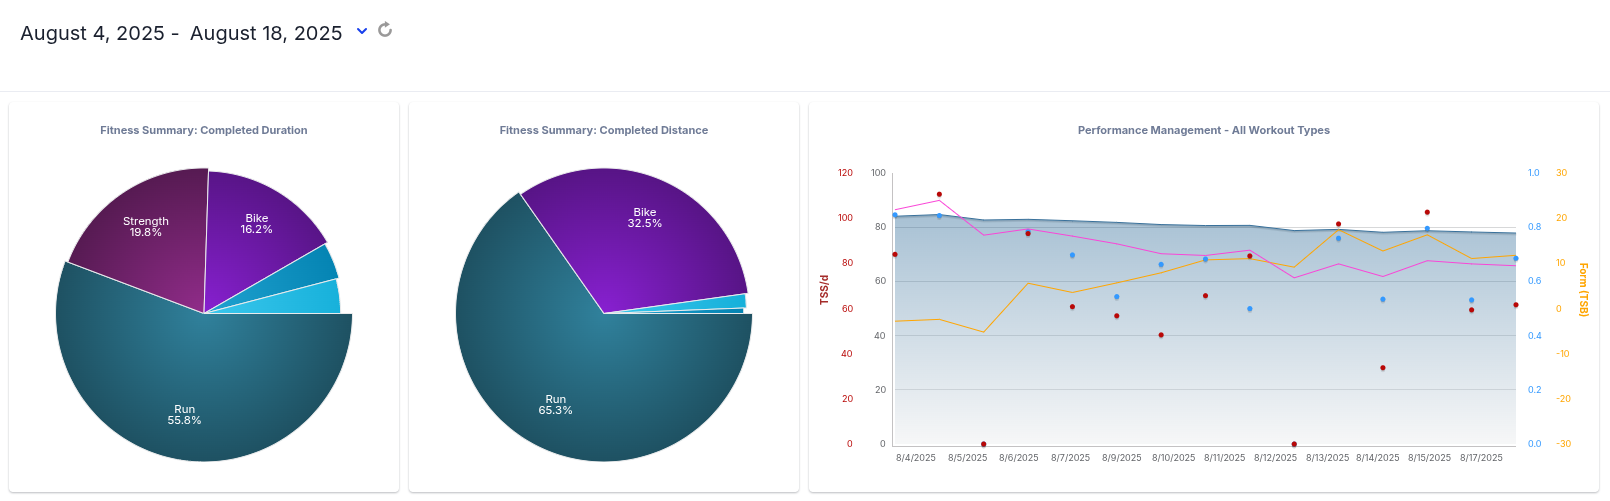The height and width of the screenshot is (501, 1610).
Task: Click the 8/10/2025 date label on chart axis
Action: (x=1173, y=458)
